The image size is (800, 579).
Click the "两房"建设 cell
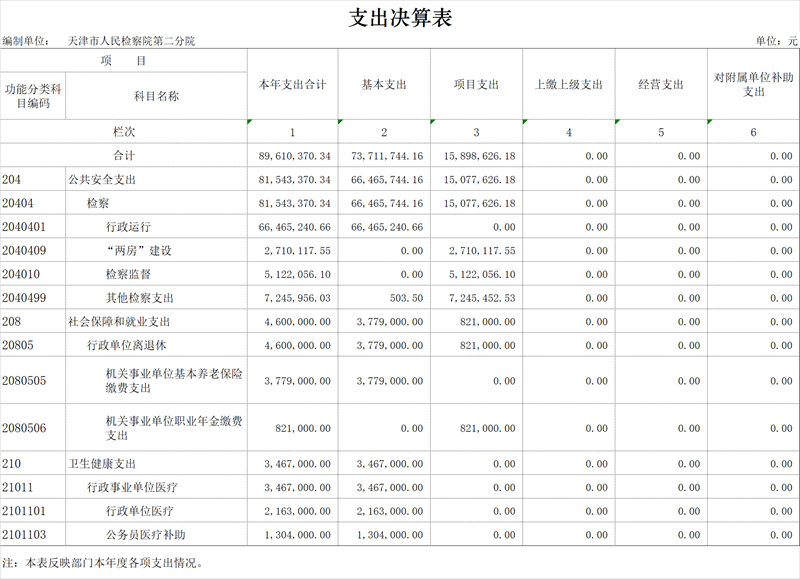tap(157, 250)
